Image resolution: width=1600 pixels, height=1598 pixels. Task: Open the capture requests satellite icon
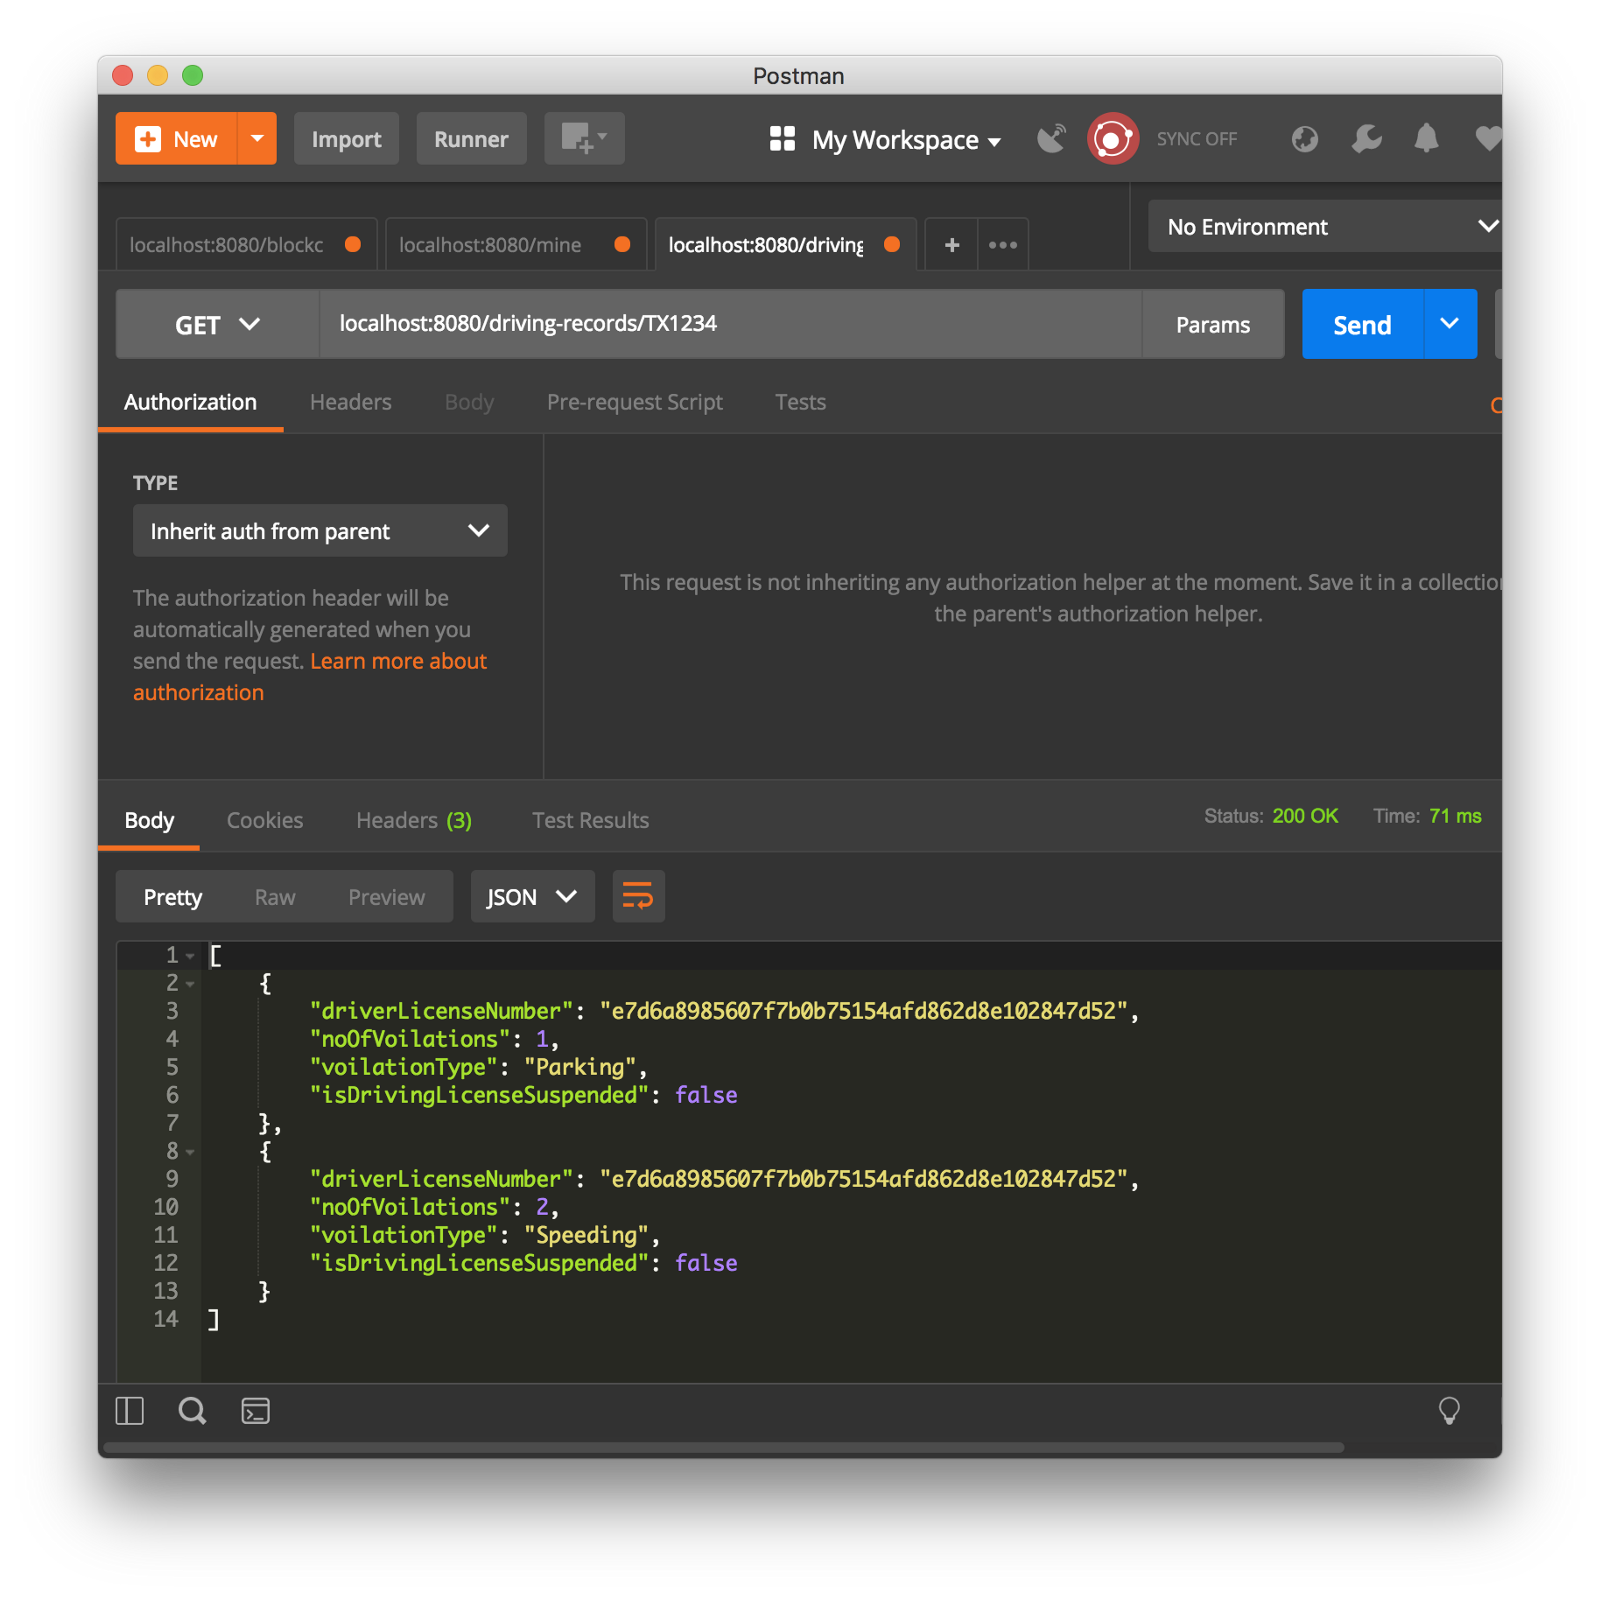(x=1051, y=139)
